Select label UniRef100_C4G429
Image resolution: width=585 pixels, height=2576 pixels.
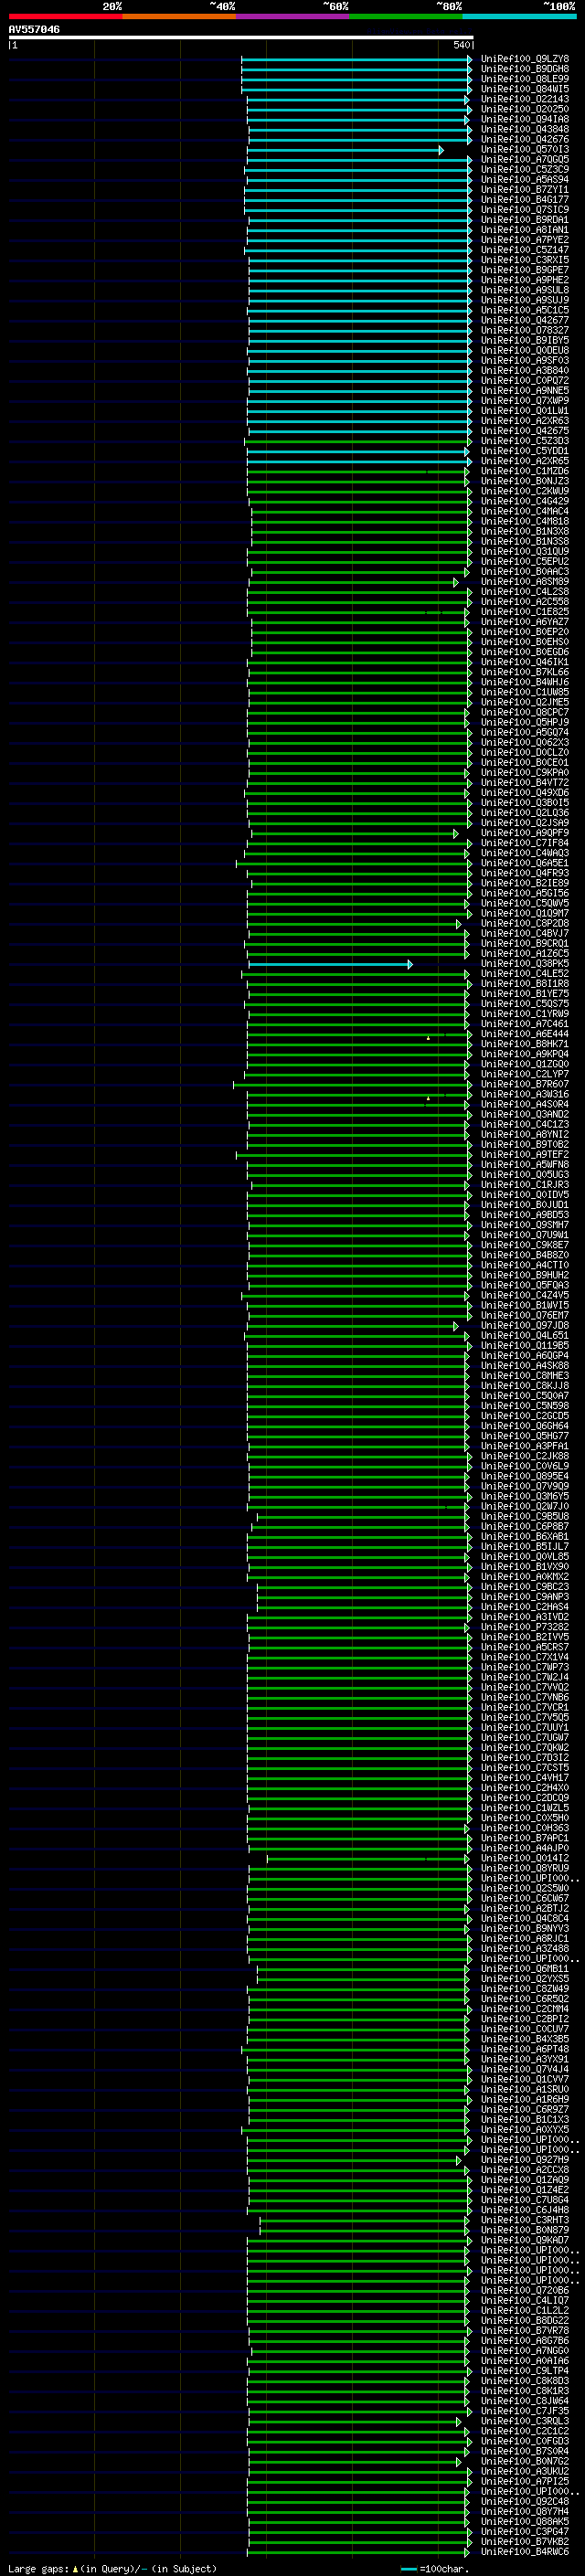(x=525, y=501)
